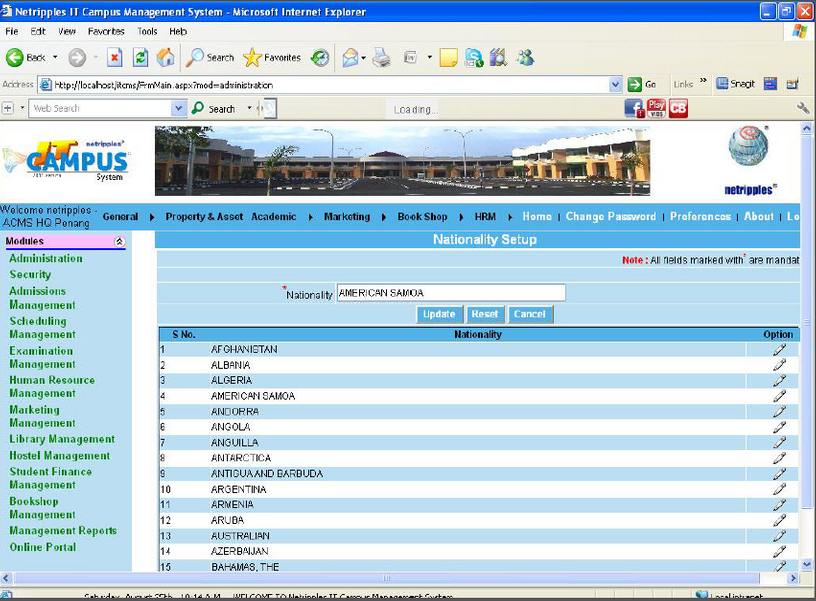Click the vertical scrollbar down arrow
This screenshot has height=601, width=816.
[807, 564]
